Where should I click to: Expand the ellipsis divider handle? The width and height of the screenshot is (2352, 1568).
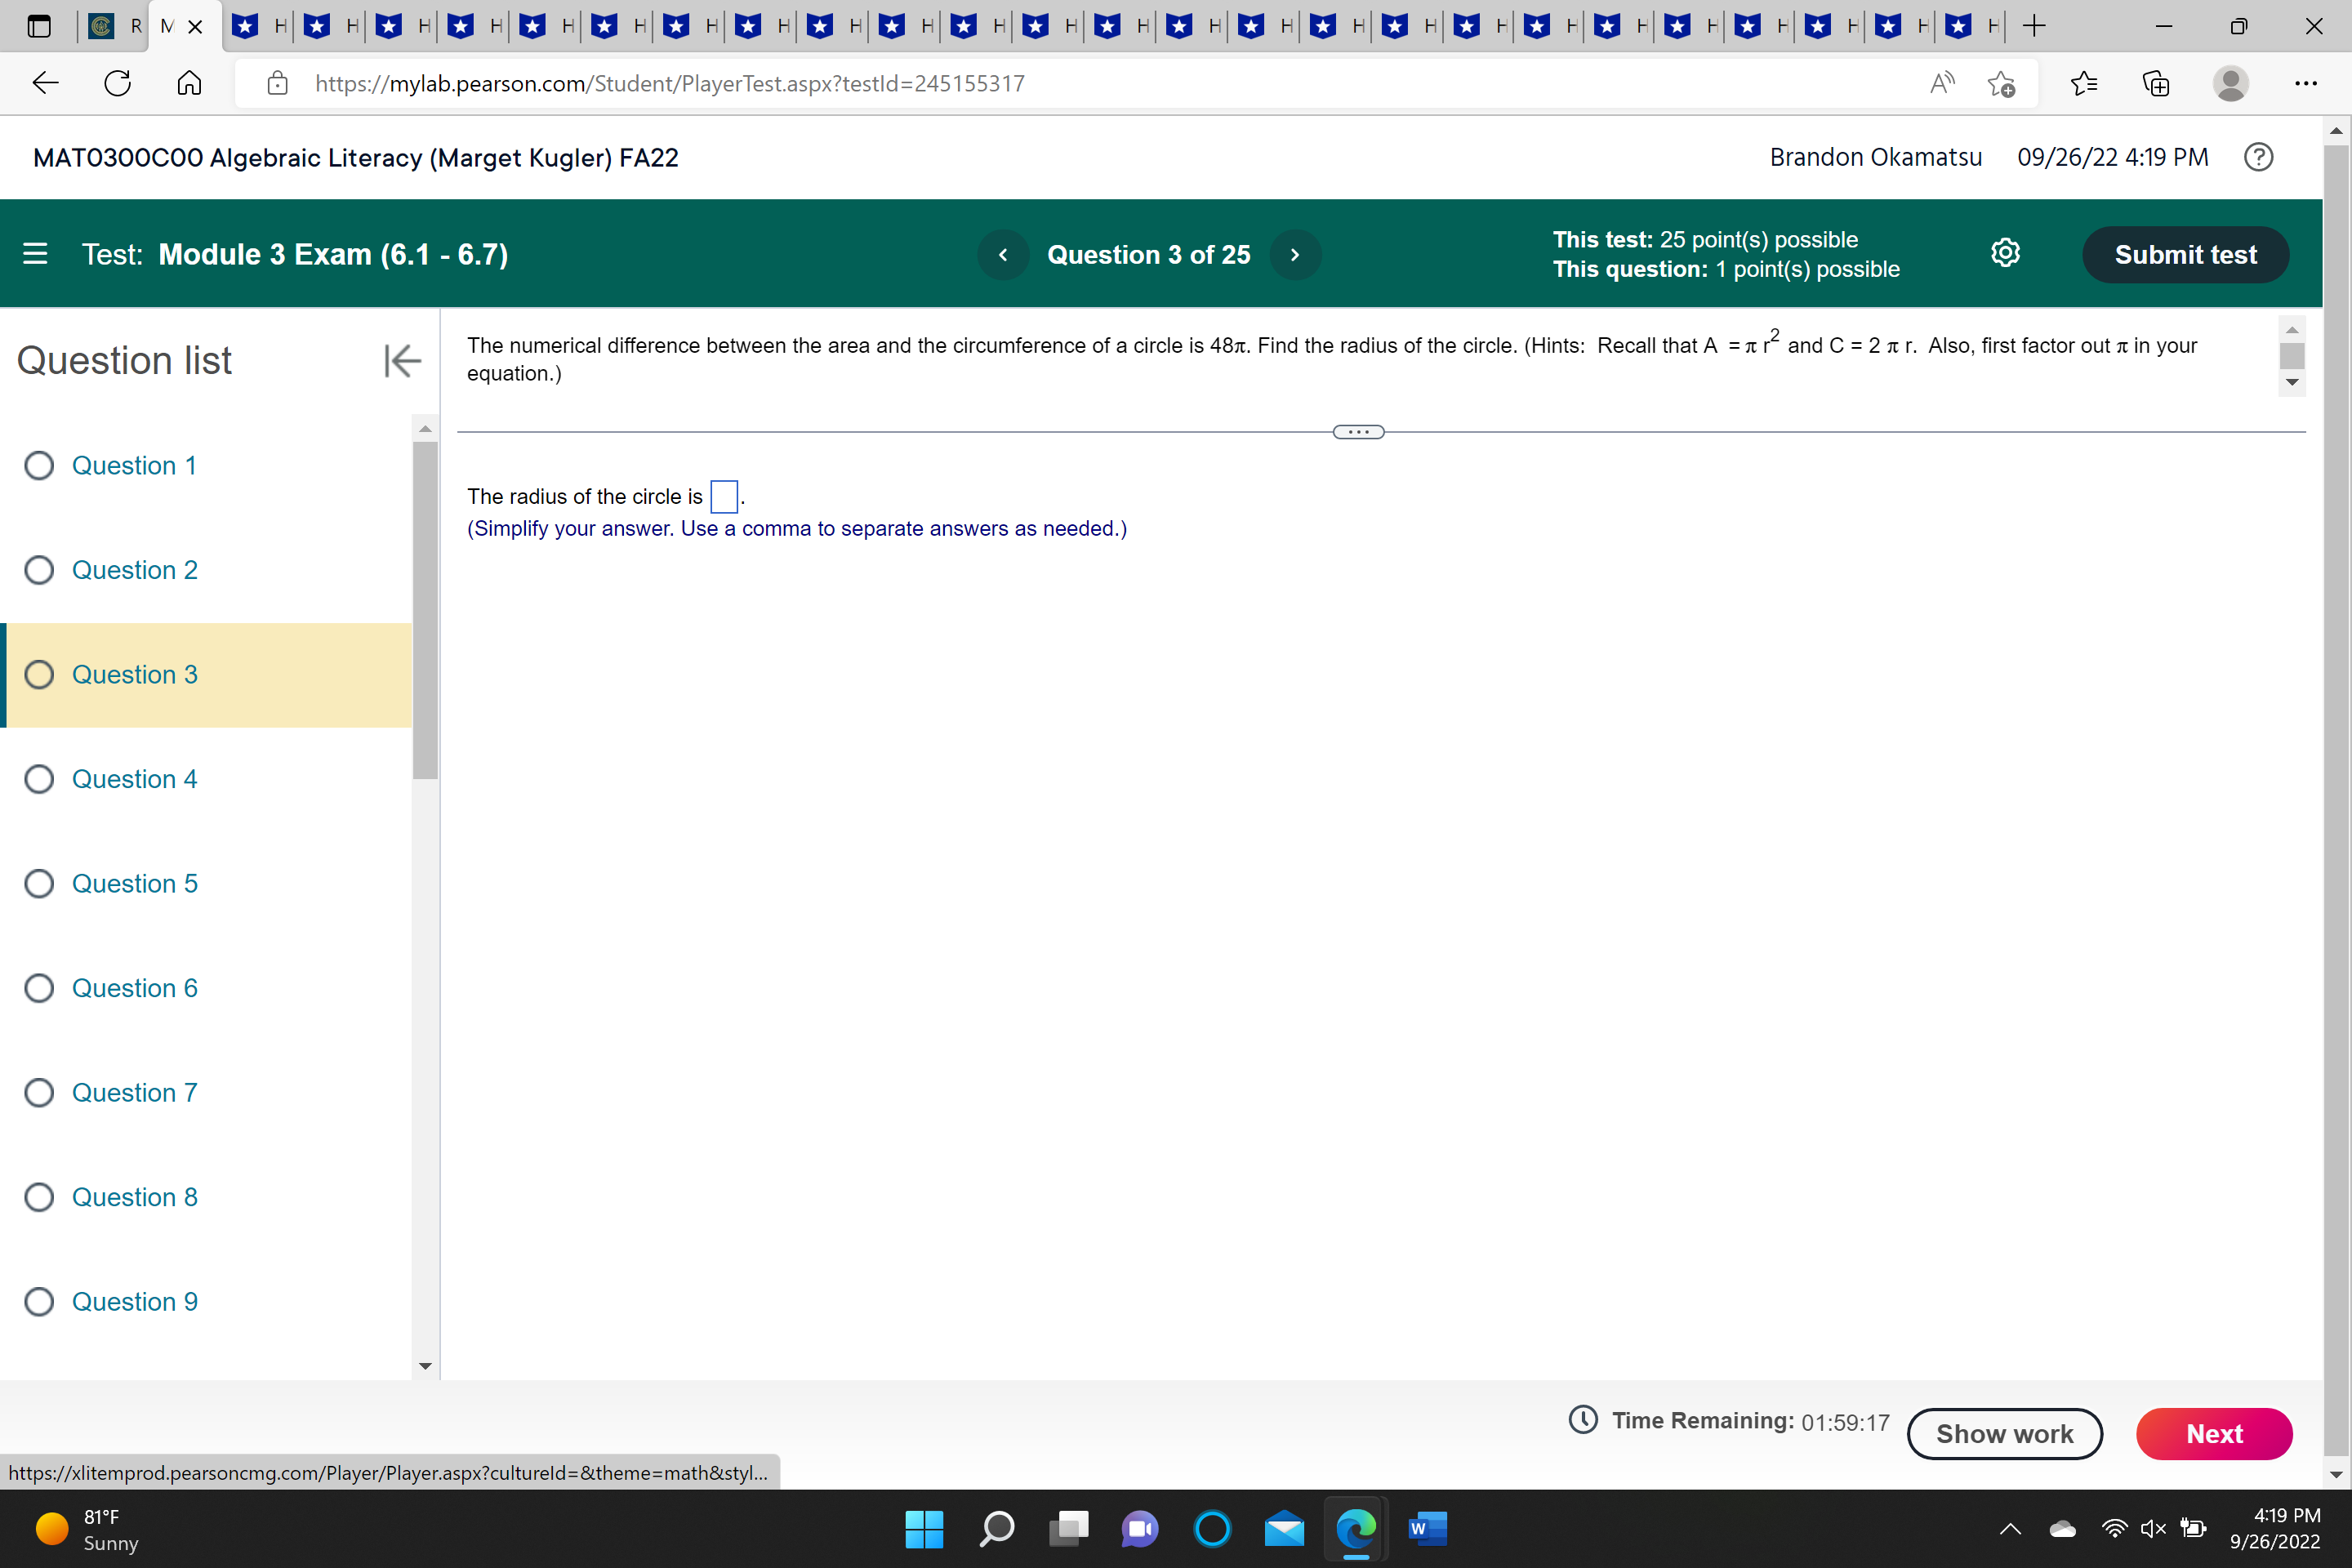click(x=1358, y=432)
